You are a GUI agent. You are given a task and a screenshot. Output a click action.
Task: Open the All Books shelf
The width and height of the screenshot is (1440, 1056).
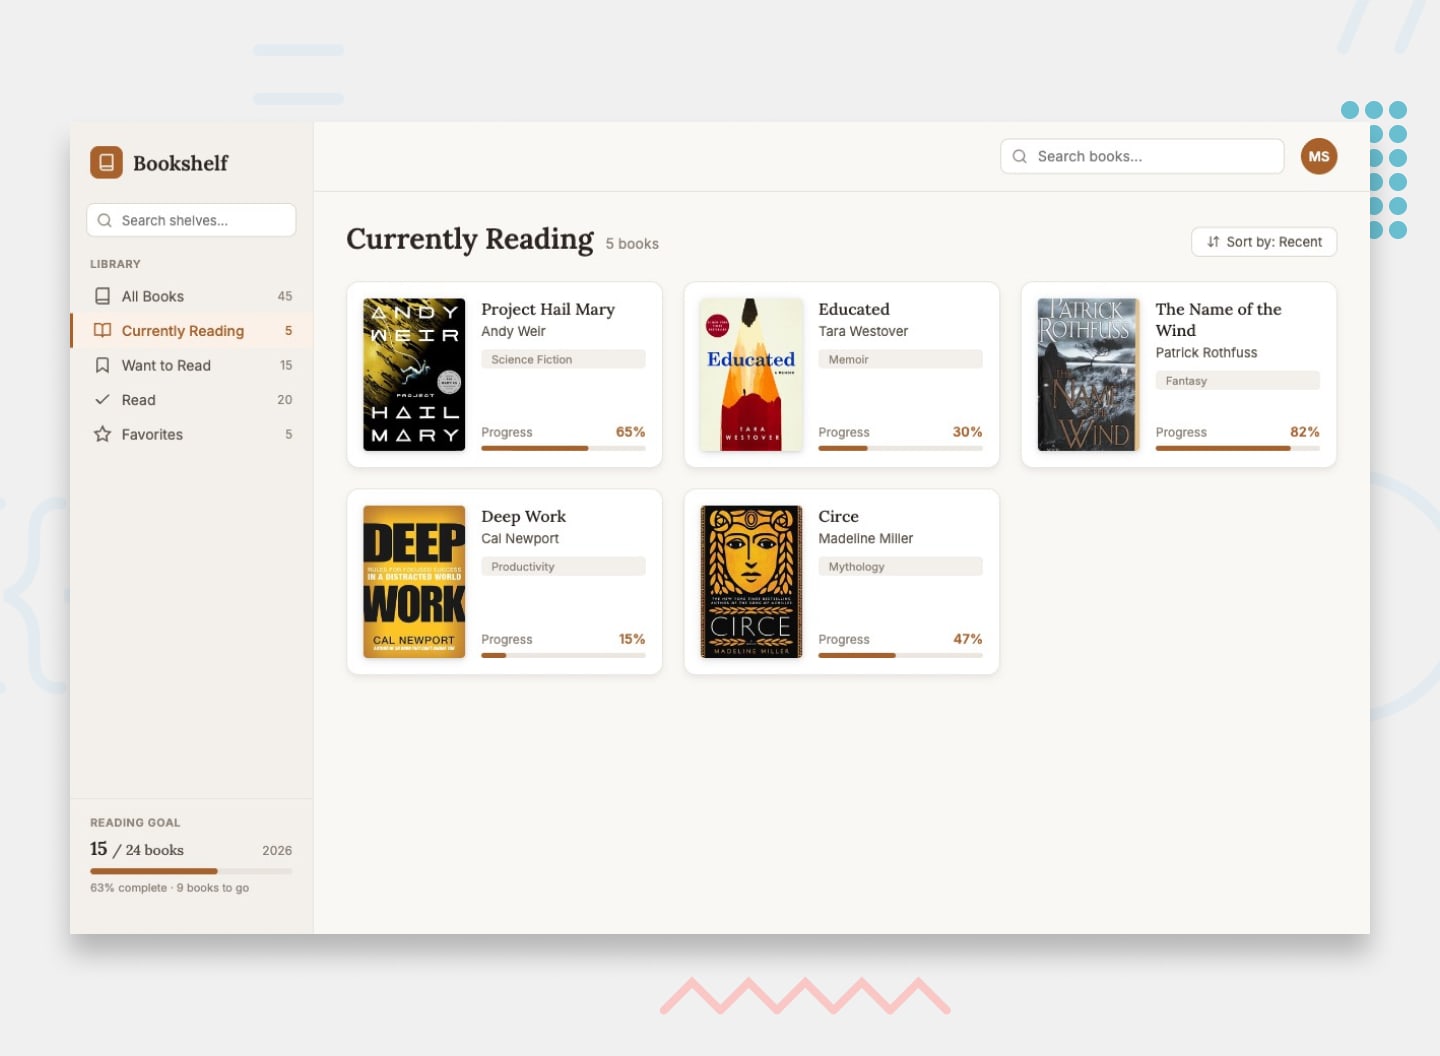(191, 296)
